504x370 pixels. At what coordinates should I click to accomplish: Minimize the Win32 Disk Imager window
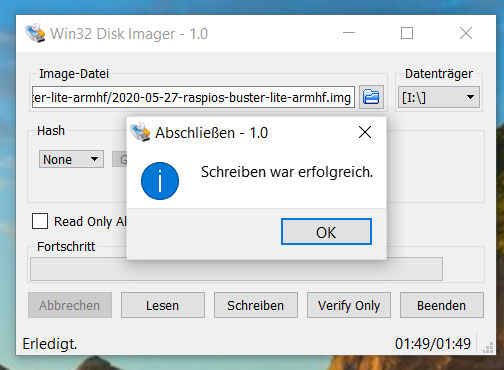tap(349, 33)
